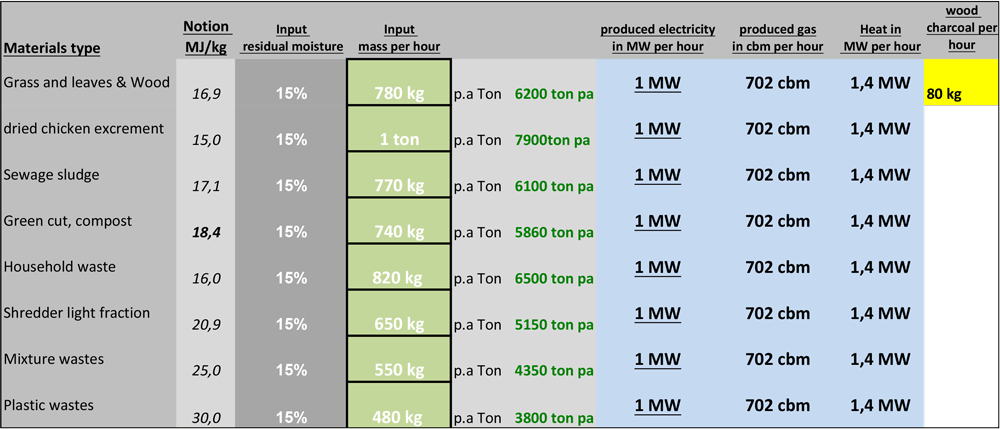Click the dried chicken excrement label
This screenshot has width=1000, height=429.
coord(83,128)
